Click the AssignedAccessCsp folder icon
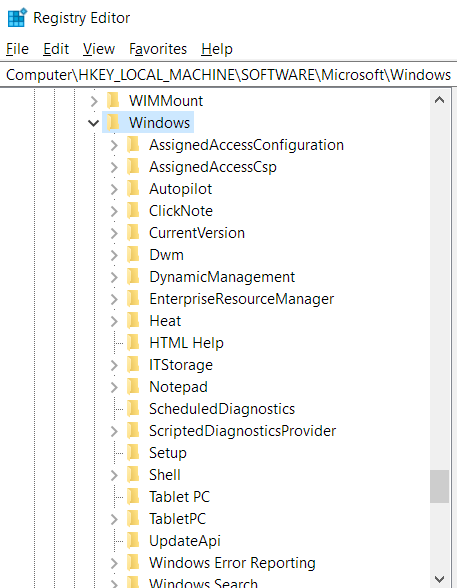Image resolution: width=457 pixels, height=588 pixels. tap(133, 166)
